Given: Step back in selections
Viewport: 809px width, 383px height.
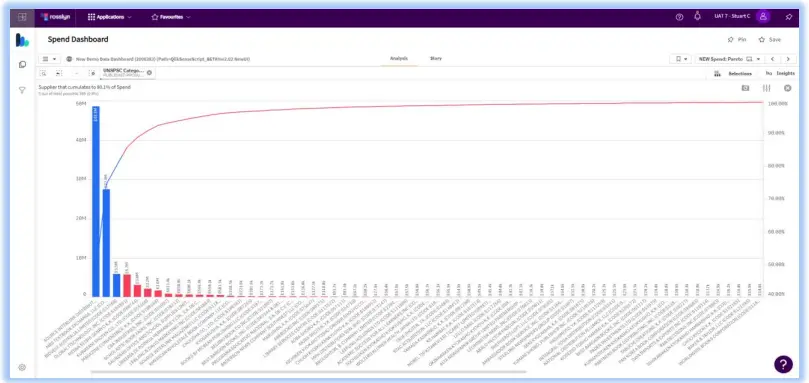Looking at the screenshot, I should [59, 73].
